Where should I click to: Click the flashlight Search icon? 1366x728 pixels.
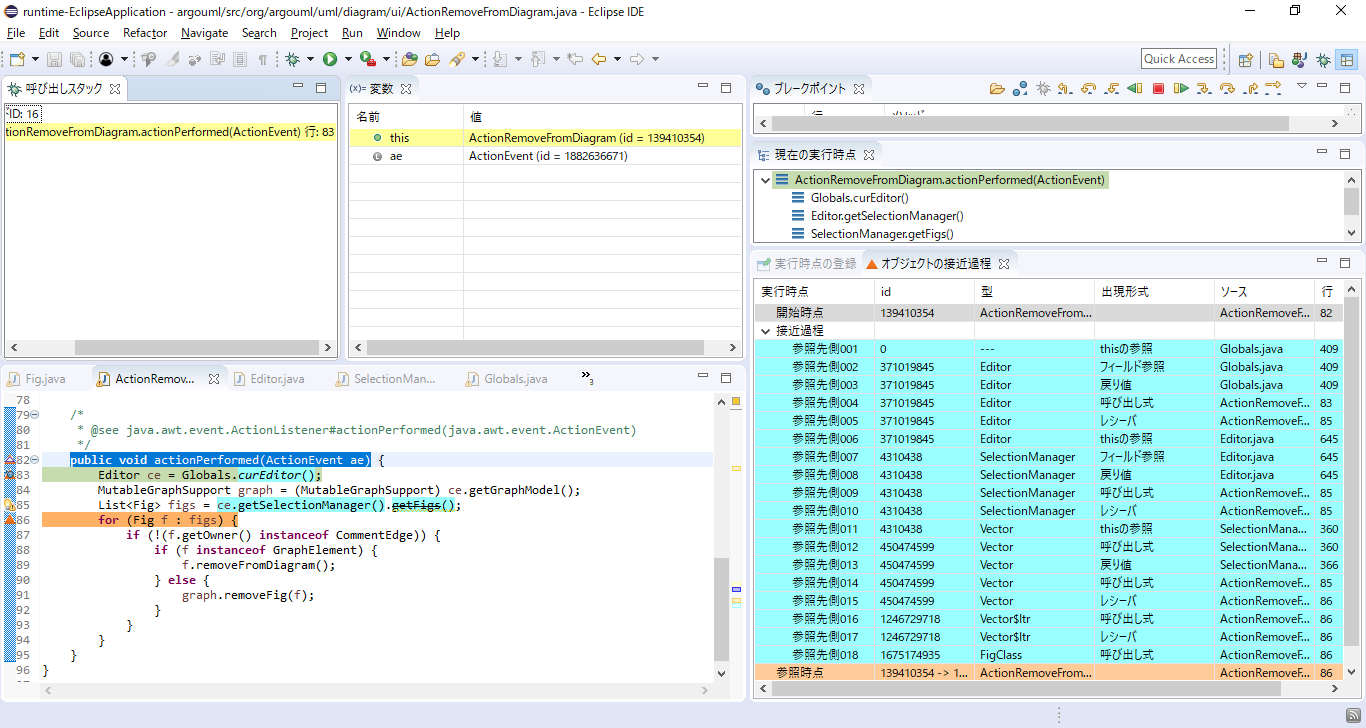tap(457, 60)
